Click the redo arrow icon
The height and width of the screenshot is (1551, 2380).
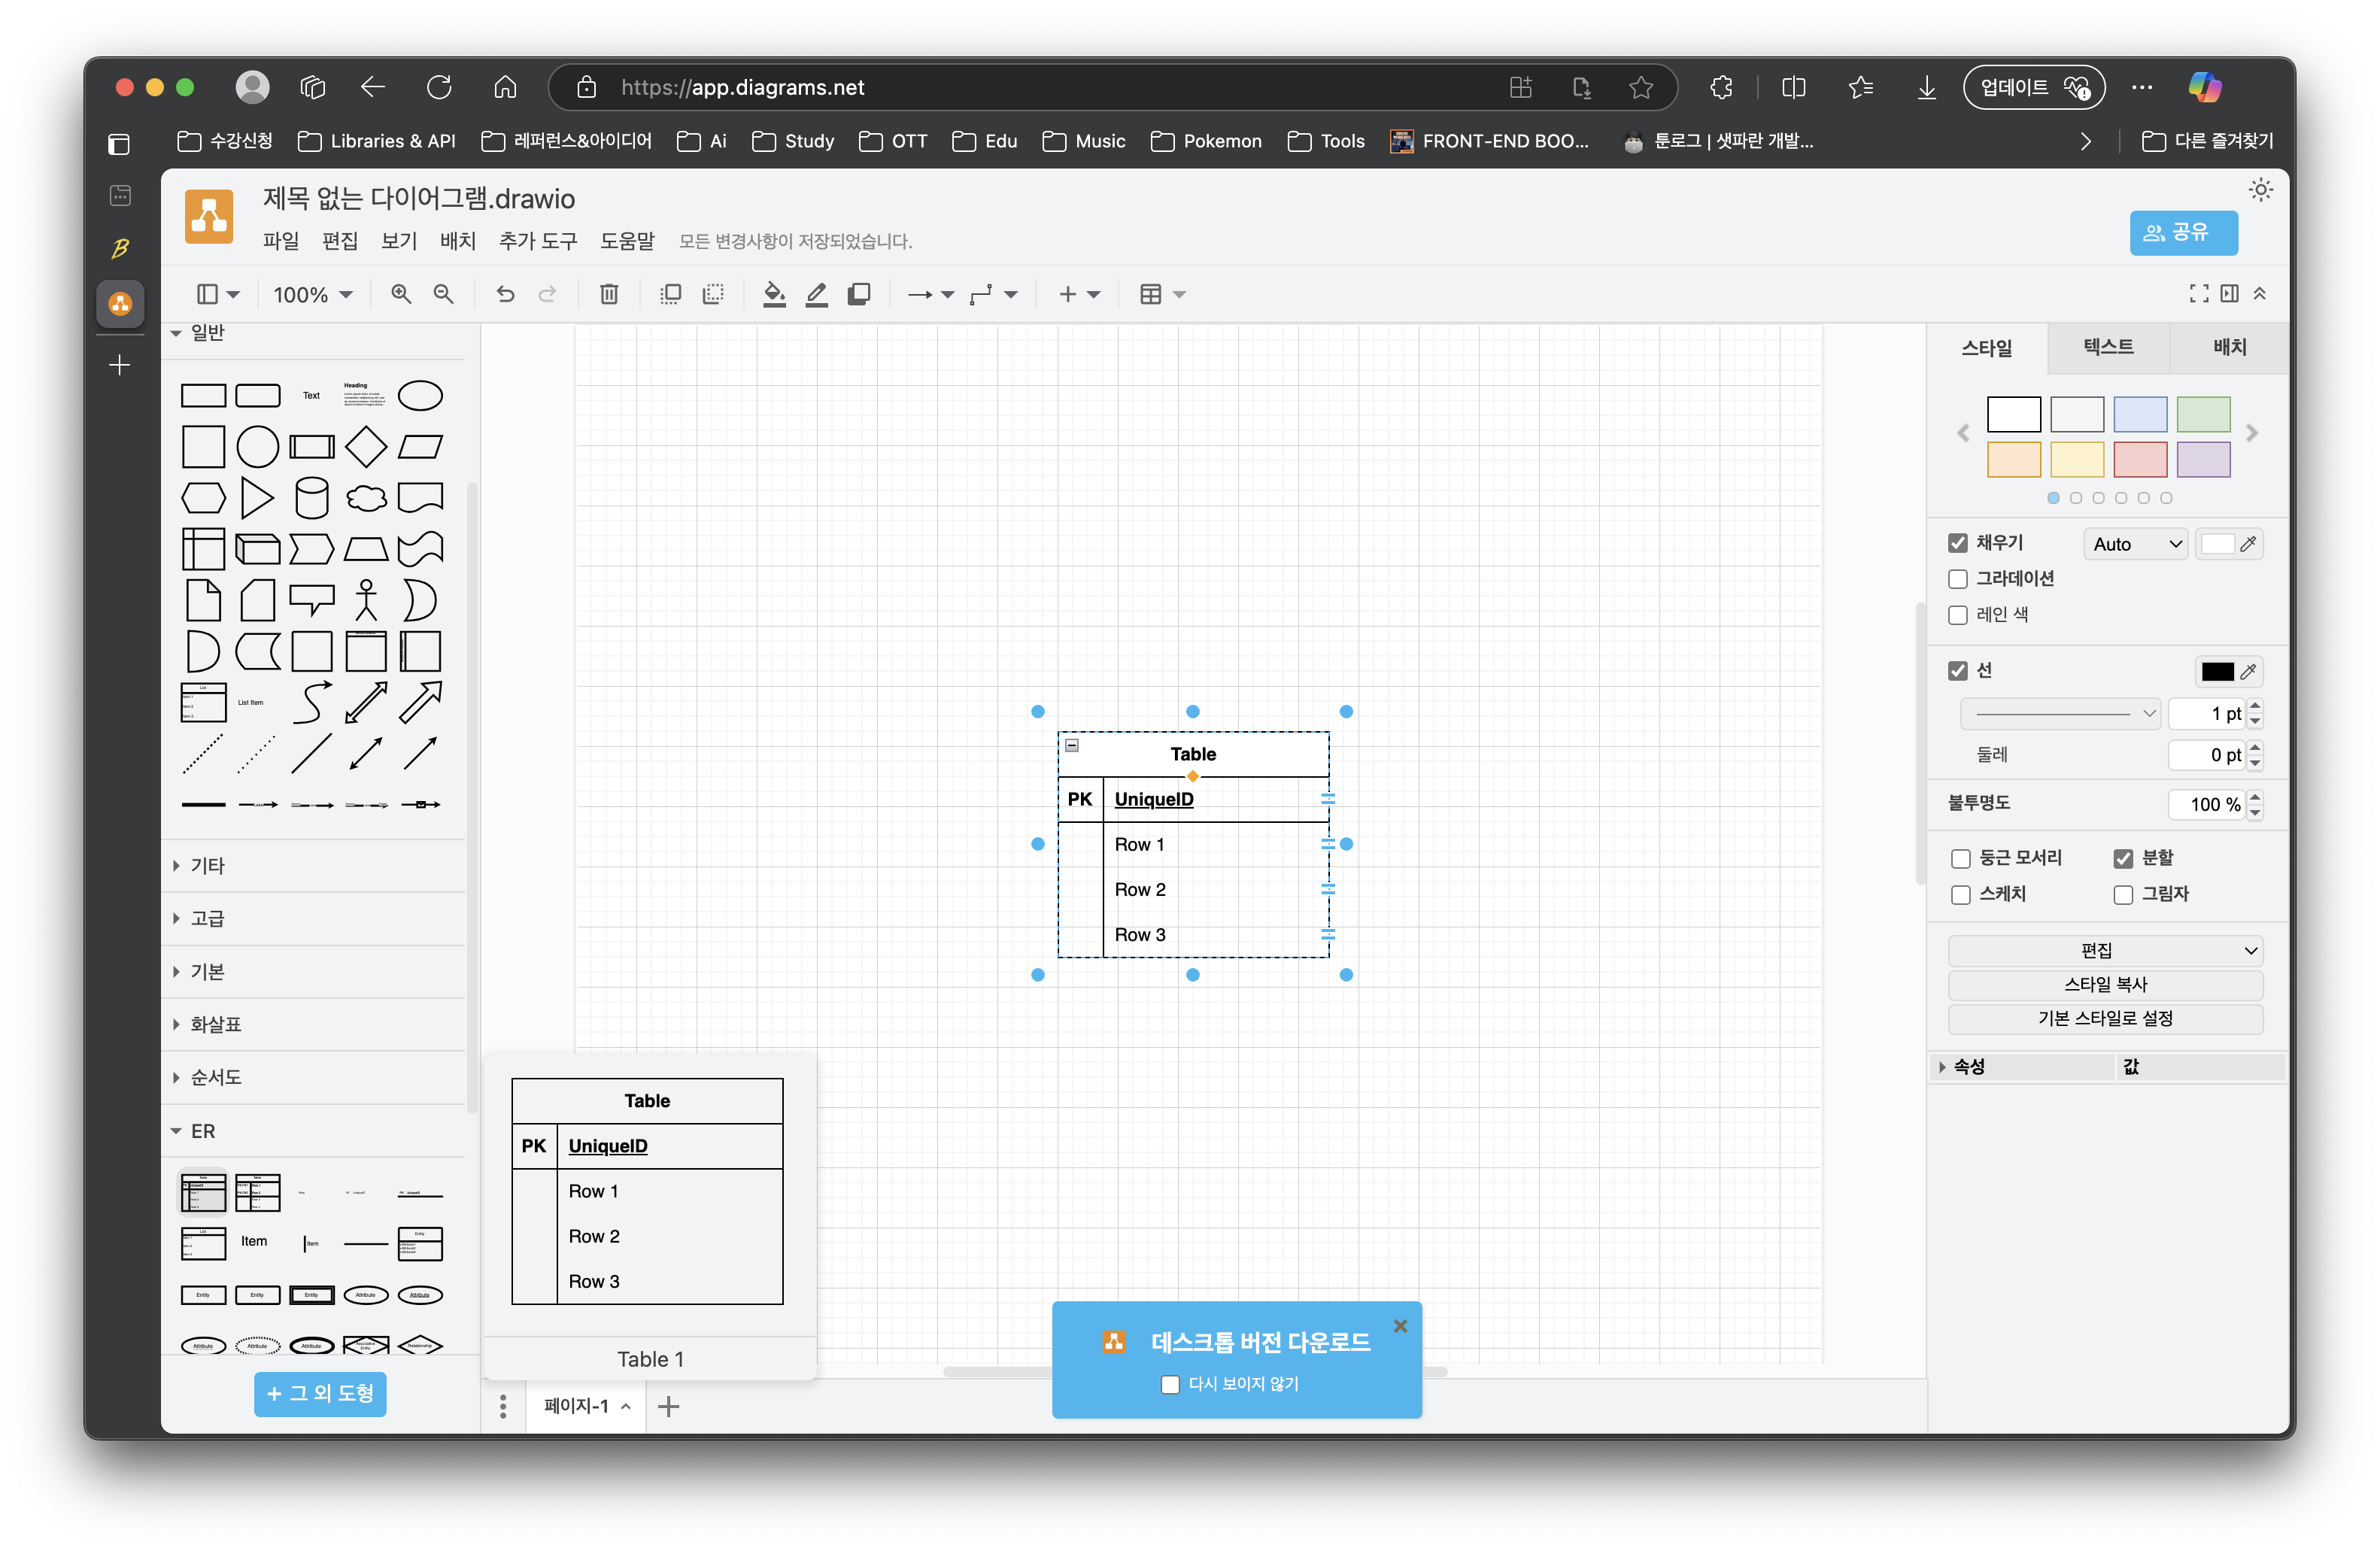547,294
